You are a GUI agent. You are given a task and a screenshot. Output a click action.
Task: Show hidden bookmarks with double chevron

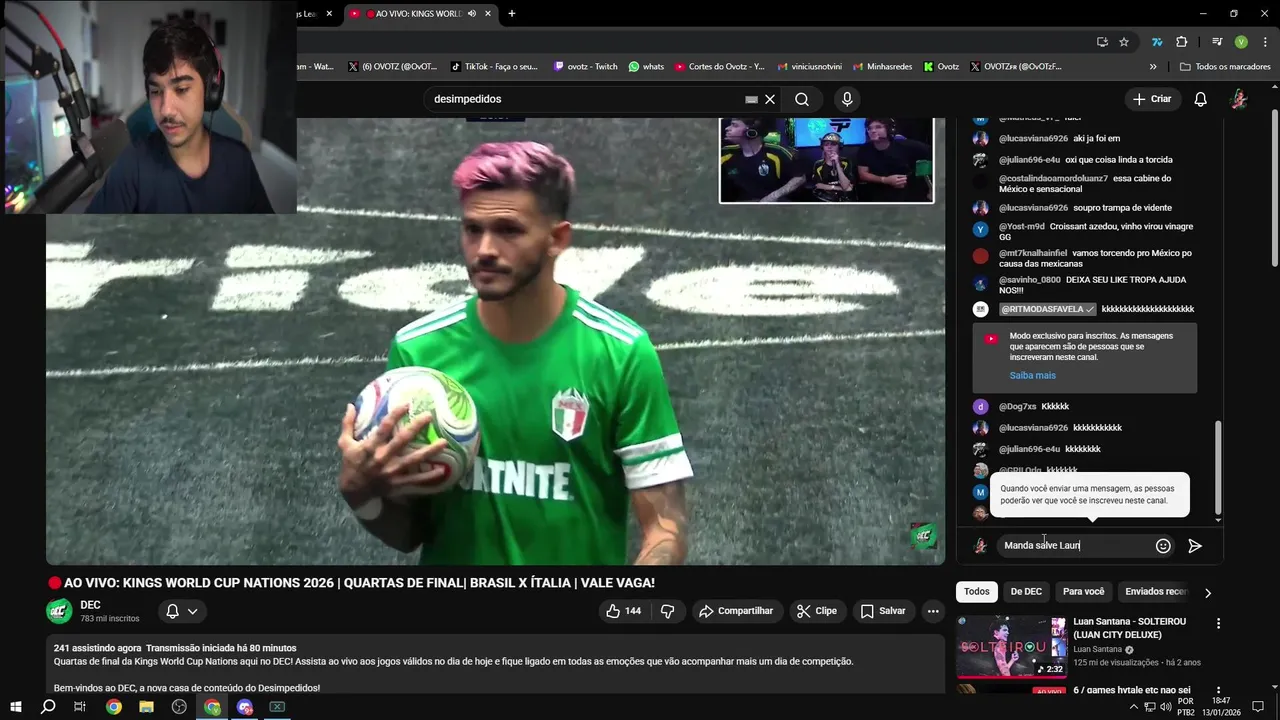1153,67
